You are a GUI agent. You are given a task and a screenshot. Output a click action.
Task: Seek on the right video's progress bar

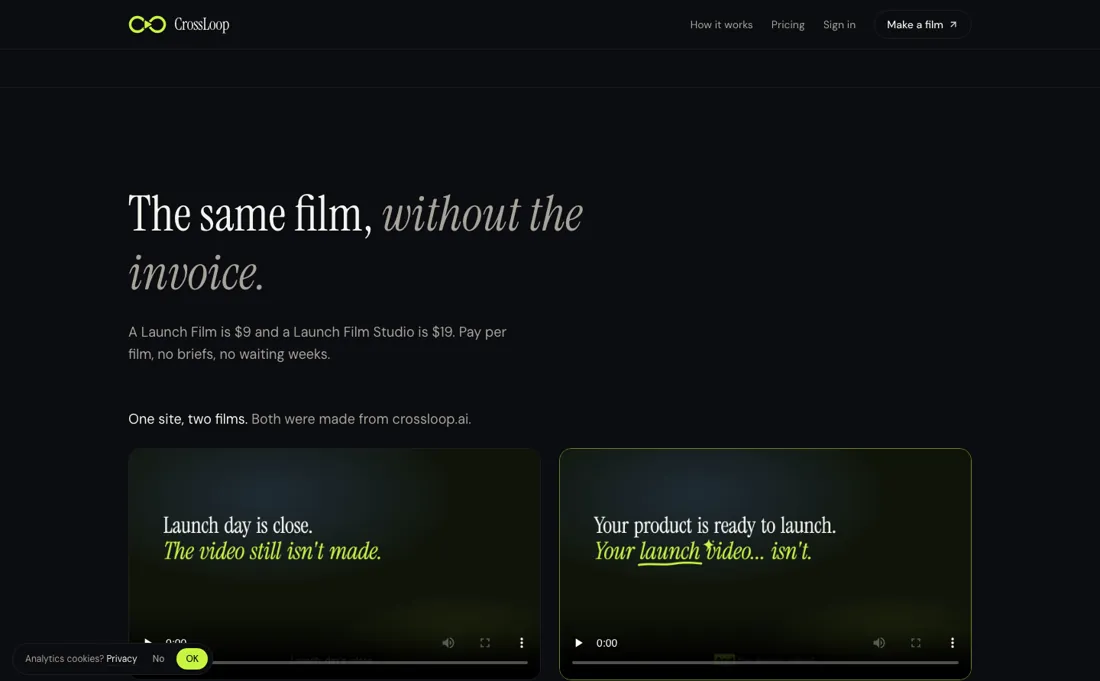pyautogui.click(x=765, y=662)
